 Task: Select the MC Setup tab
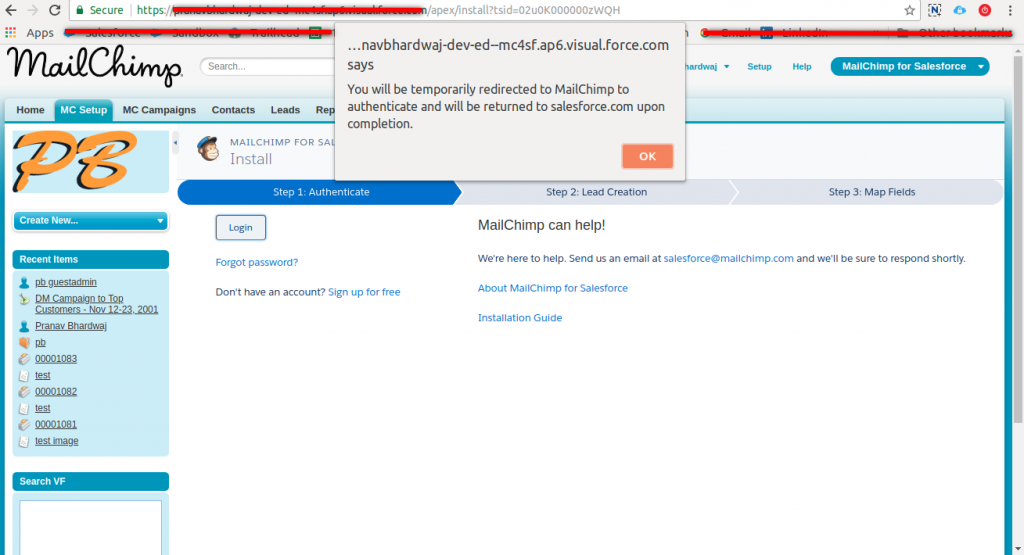click(84, 110)
